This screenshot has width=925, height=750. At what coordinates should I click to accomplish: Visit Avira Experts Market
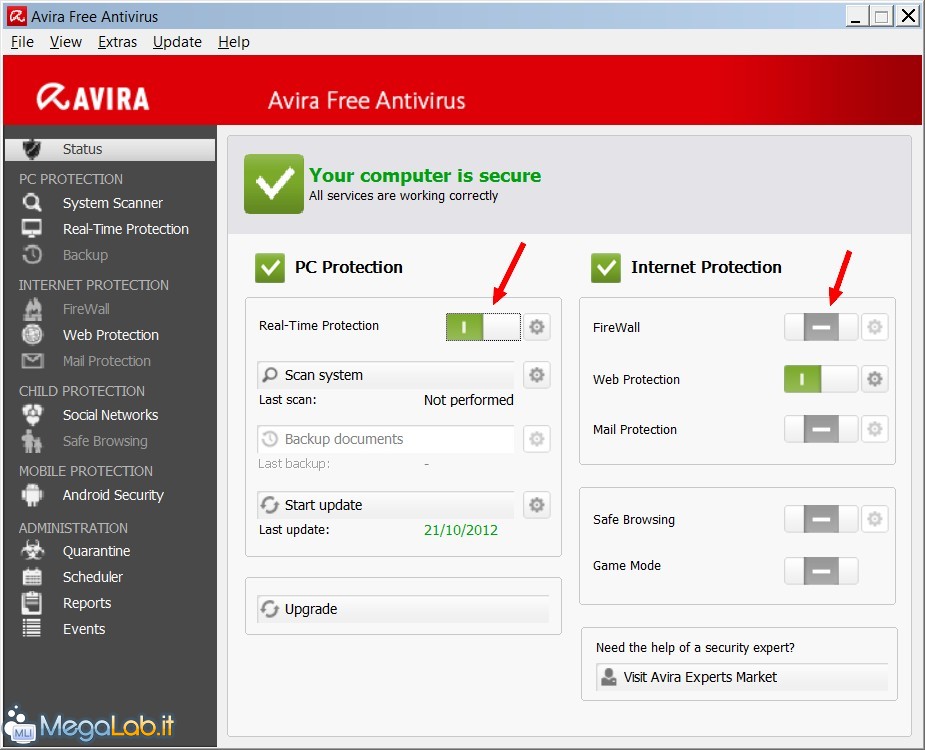click(x=742, y=677)
